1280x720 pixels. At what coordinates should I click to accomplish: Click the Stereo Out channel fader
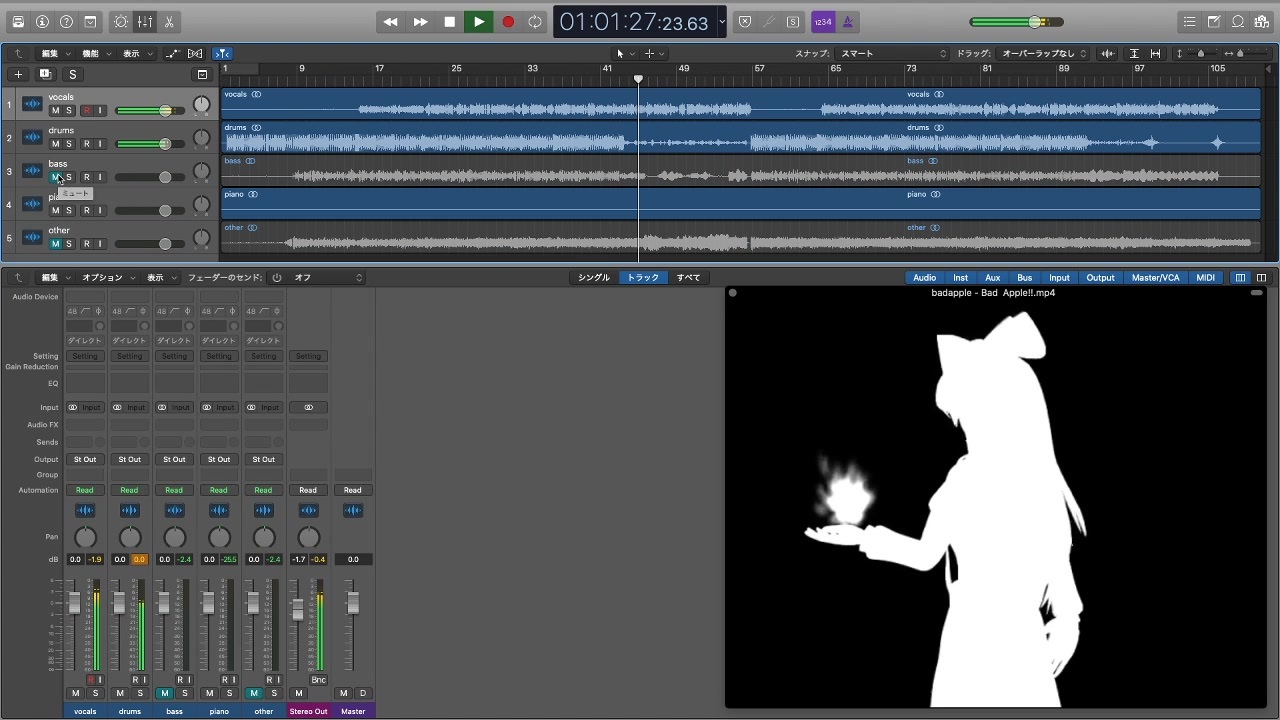click(x=297, y=609)
